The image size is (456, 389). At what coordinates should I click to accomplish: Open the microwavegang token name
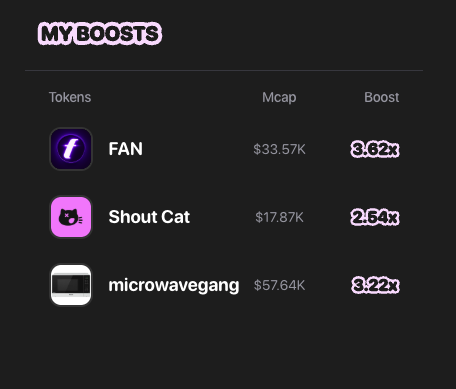pyautogui.click(x=174, y=286)
